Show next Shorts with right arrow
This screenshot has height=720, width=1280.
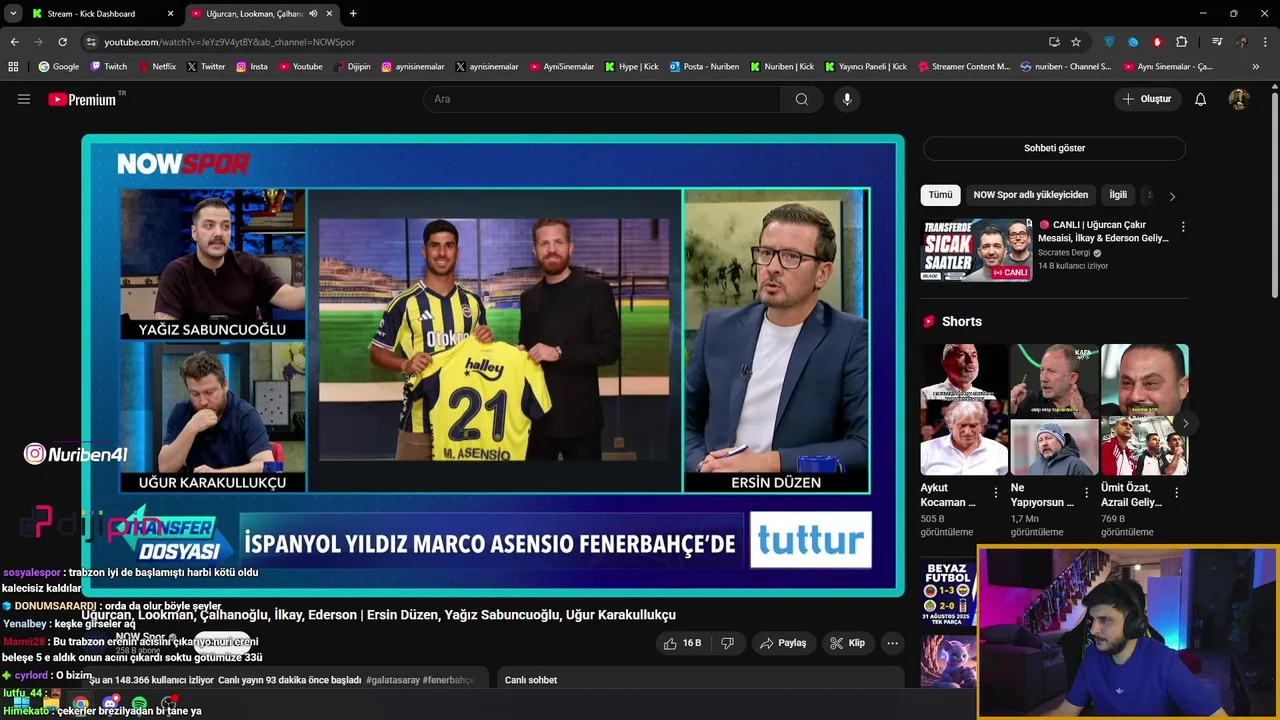(x=1185, y=424)
